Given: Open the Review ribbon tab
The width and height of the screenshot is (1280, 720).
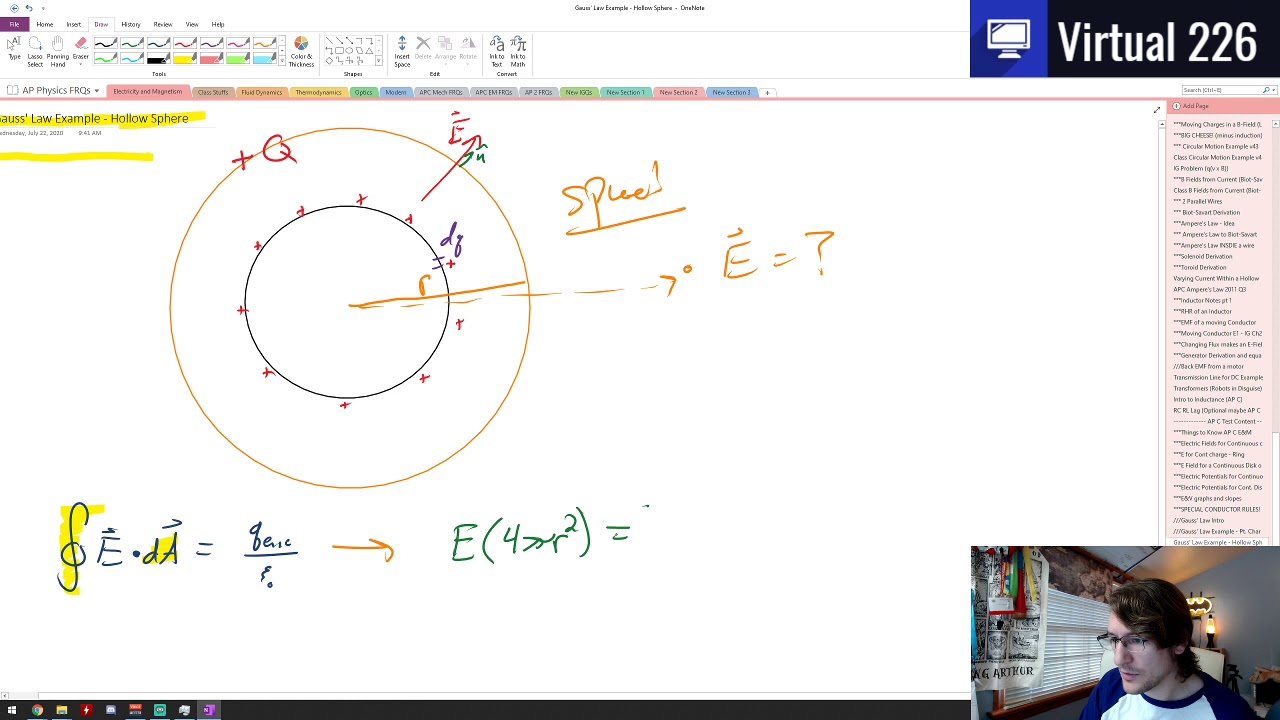Looking at the screenshot, I should [x=163, y=24].
